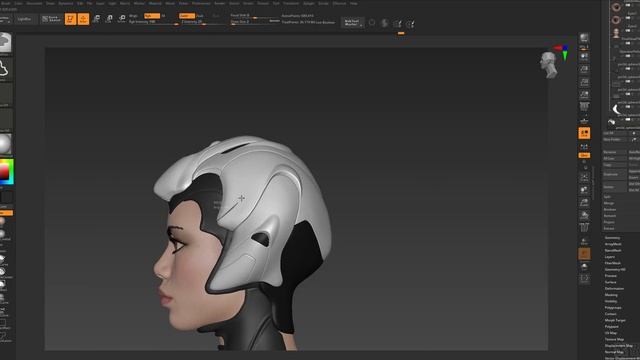Viewport: 640px width, 360px height.
Task: Select the head subtool thumbnail in subtool list
Action: (616, 33)
